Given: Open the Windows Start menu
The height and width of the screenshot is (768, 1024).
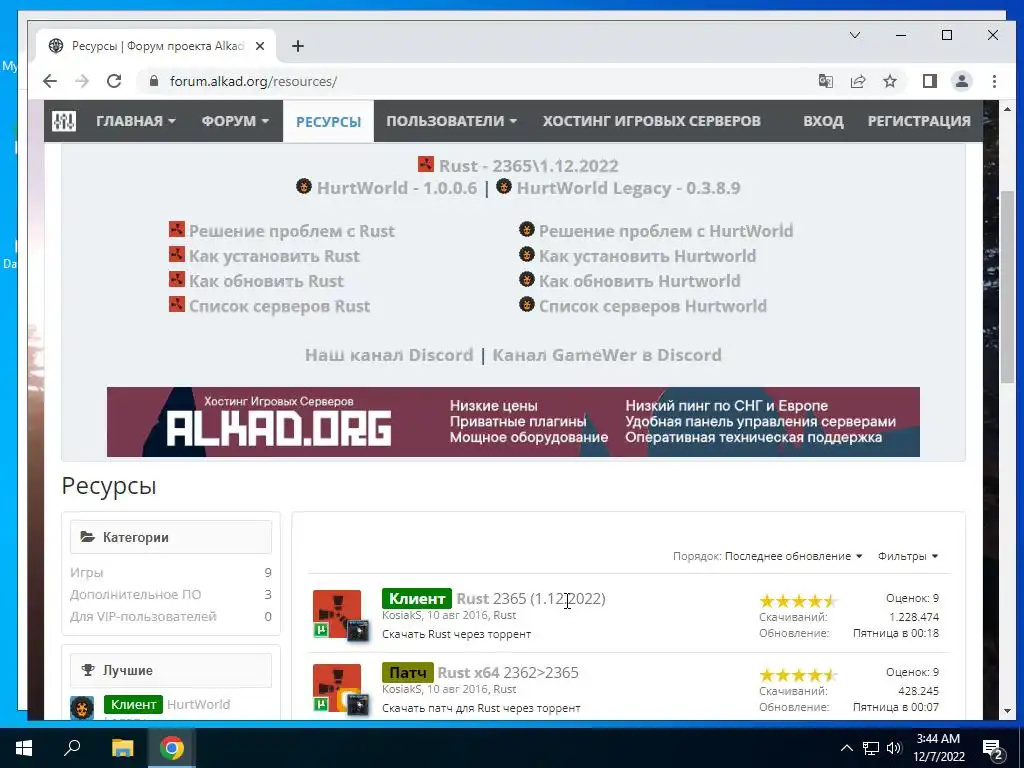Looking at the screenshot, I should point(24,748).
